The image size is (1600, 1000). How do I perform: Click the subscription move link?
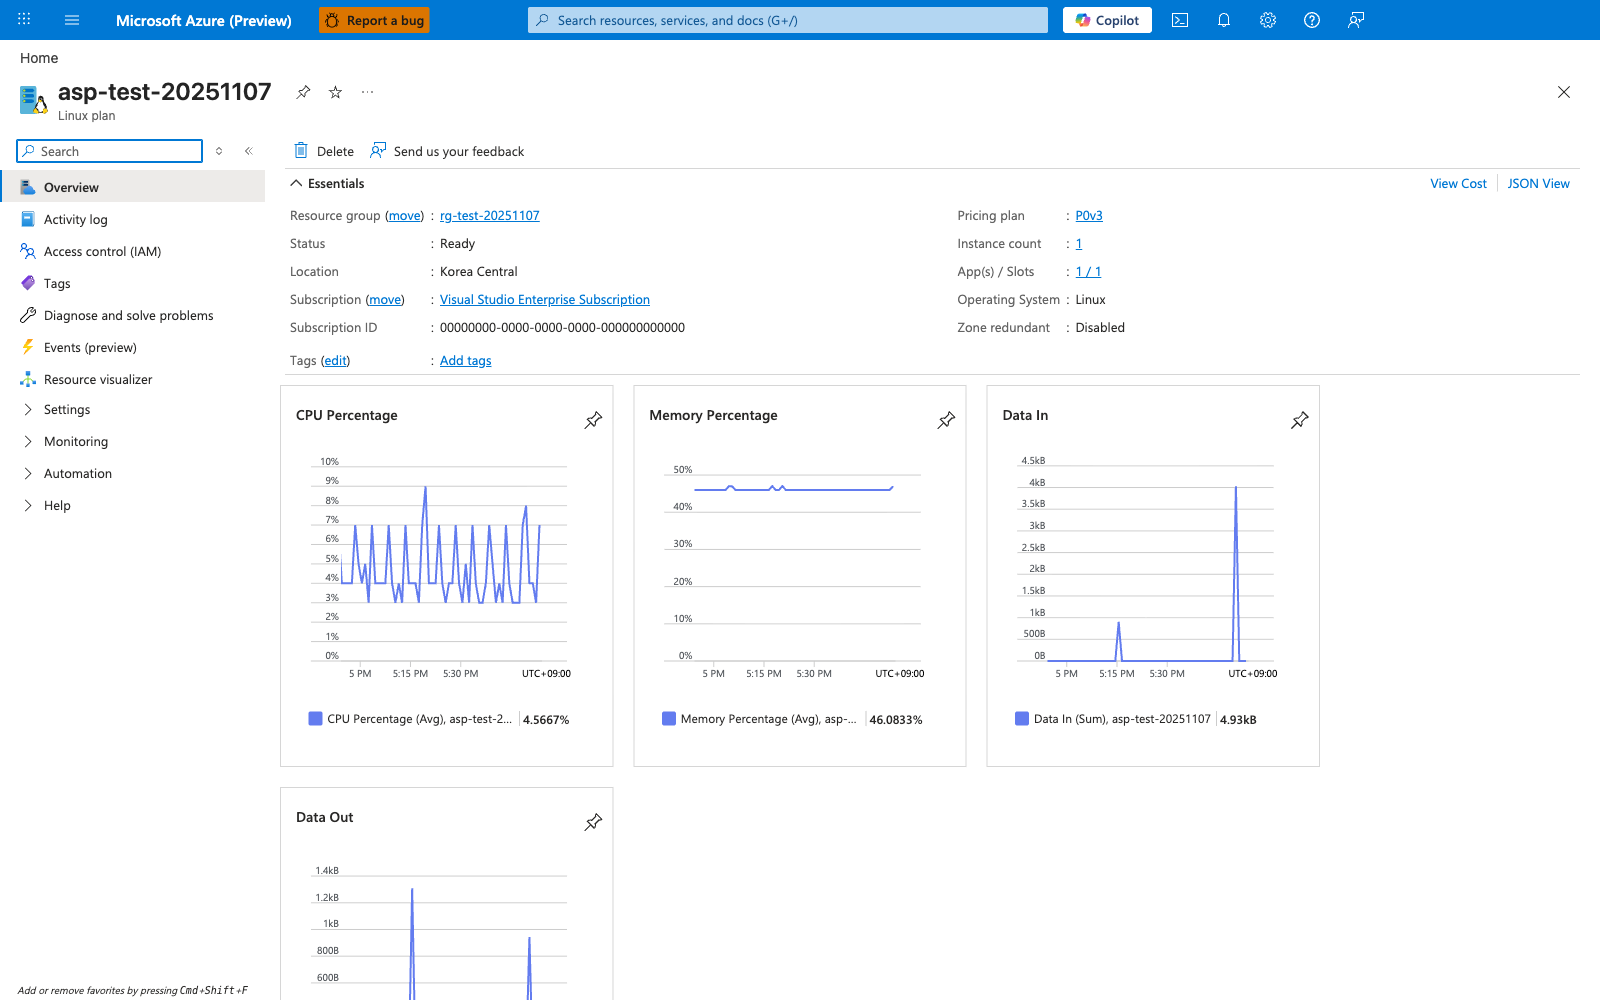385,299
